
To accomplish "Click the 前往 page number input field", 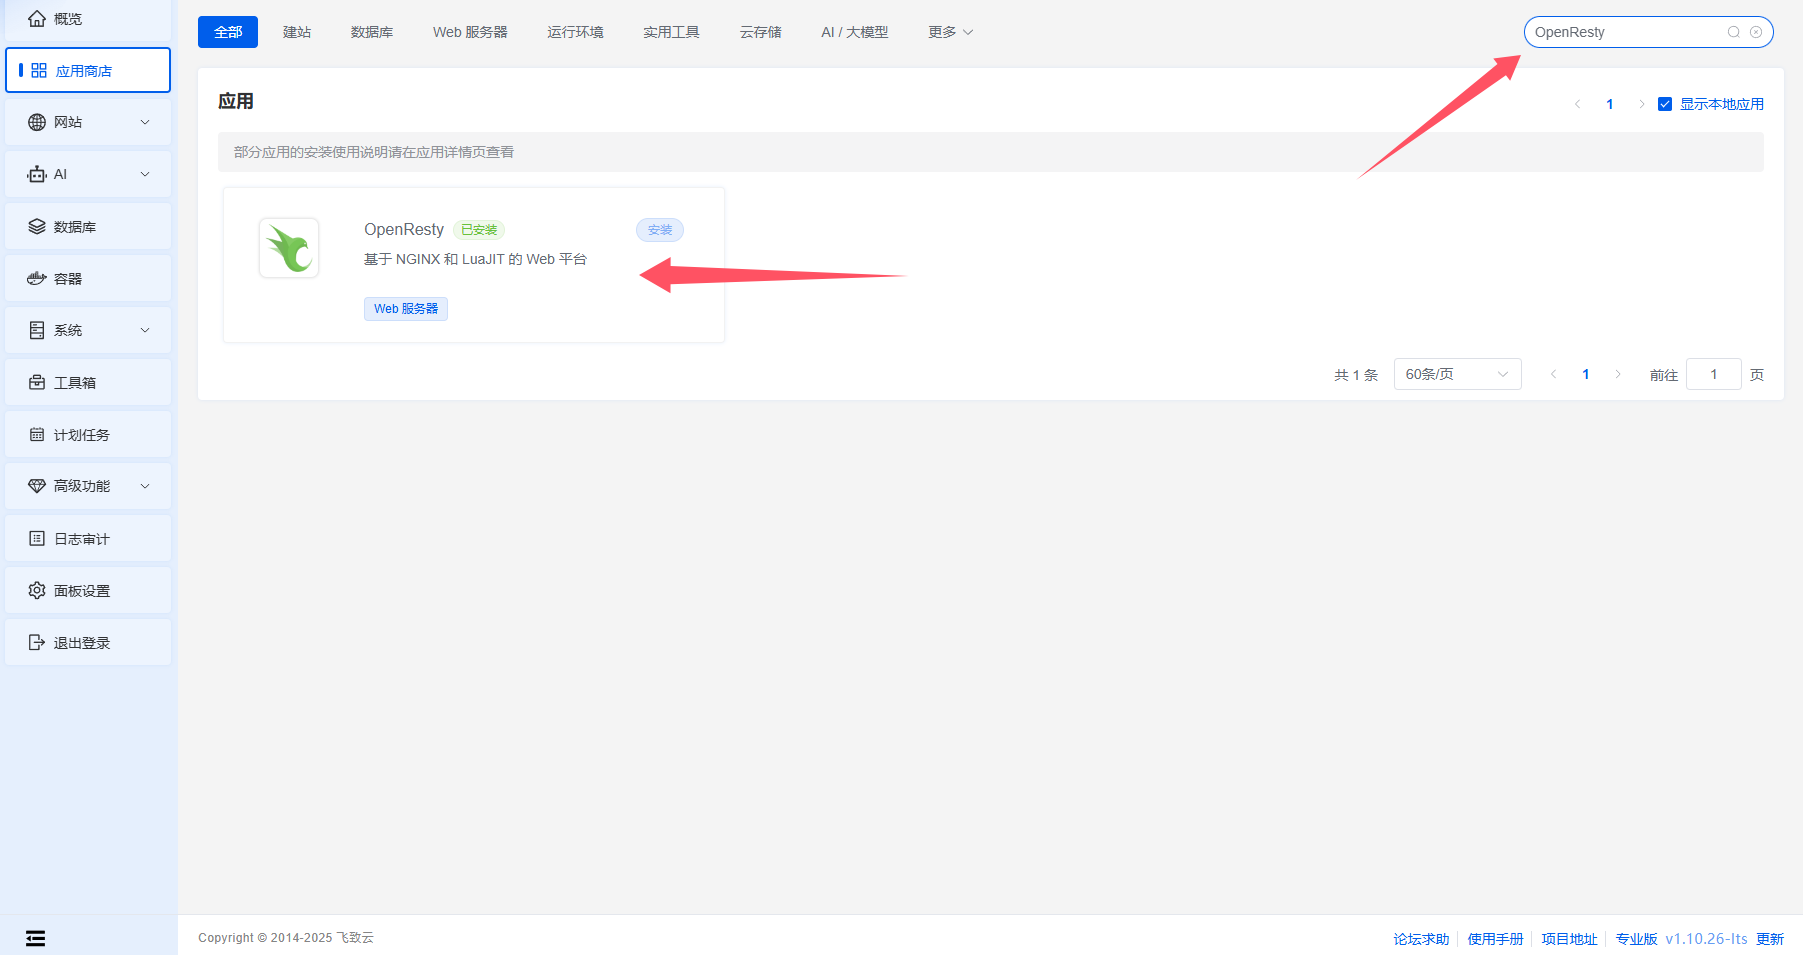I will [x=1713, y=374].
